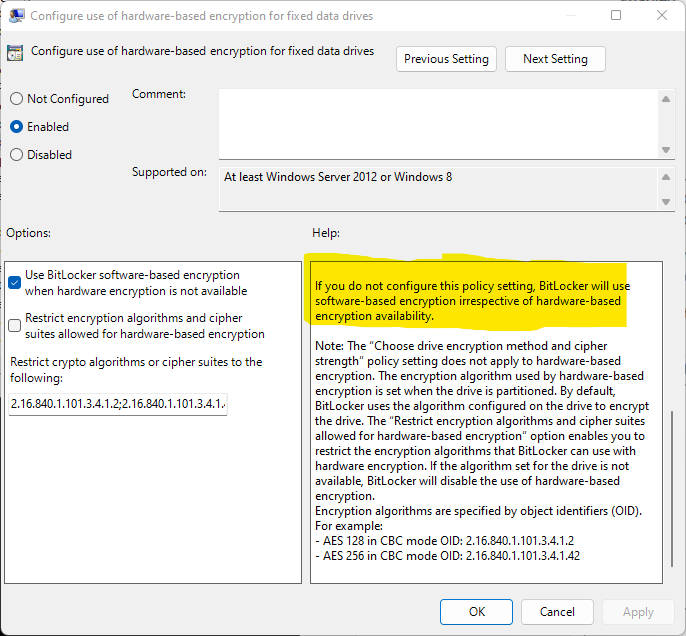Click the 'Supported on:' label

coord(169,172)
